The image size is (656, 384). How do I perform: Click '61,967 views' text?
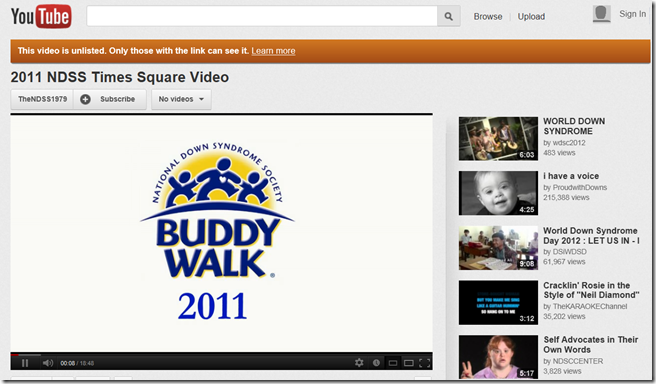point(564,261)
